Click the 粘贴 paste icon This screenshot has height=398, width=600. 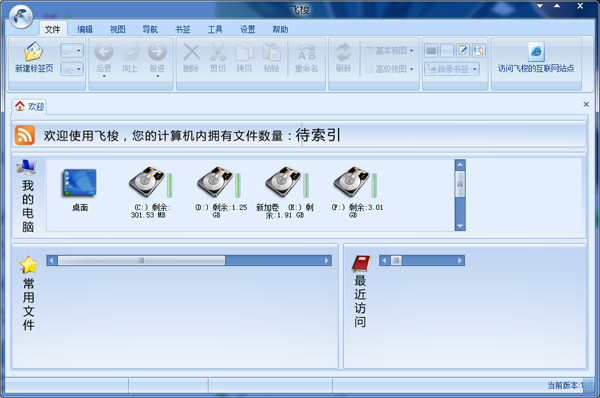click(x=272, y=52)
